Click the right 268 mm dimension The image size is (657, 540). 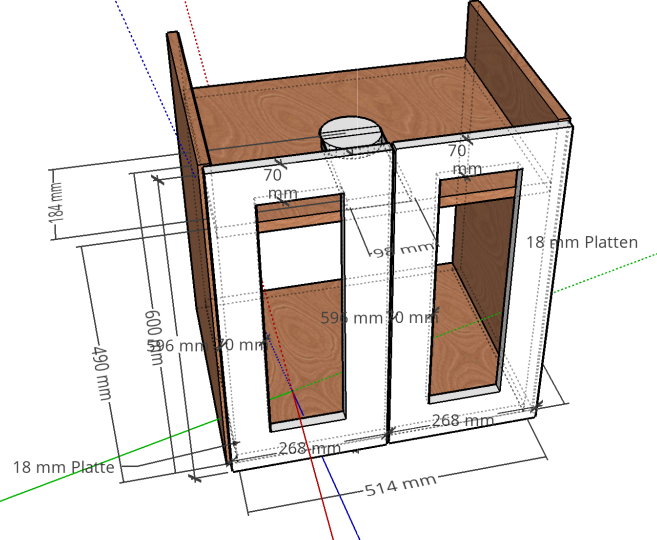tap(461, 421)
